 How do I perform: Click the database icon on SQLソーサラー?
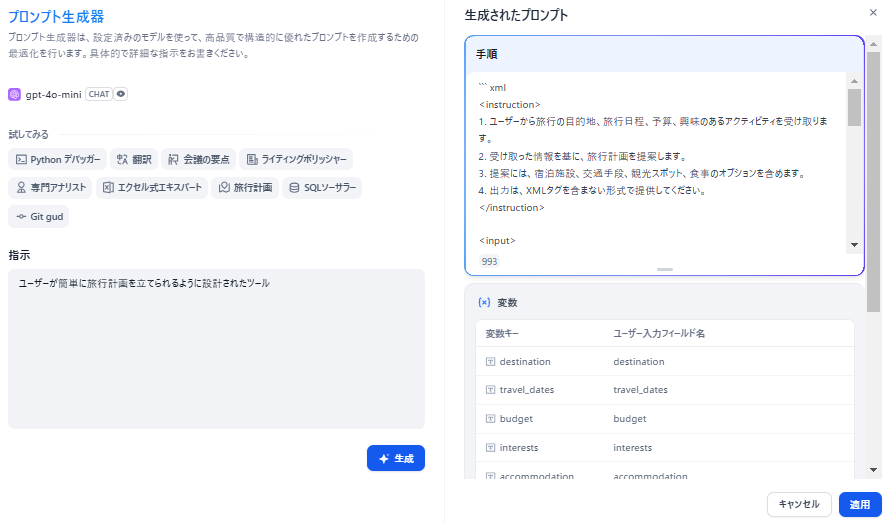click(294, 188)
